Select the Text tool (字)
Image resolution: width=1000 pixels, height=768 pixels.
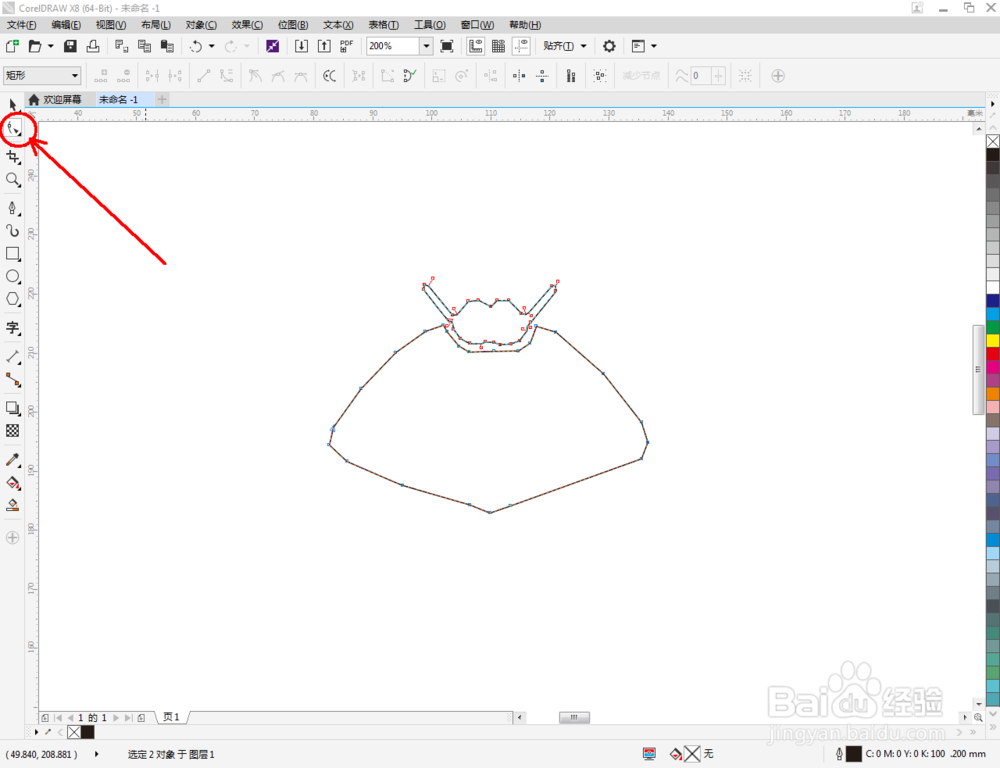[13, 328]
